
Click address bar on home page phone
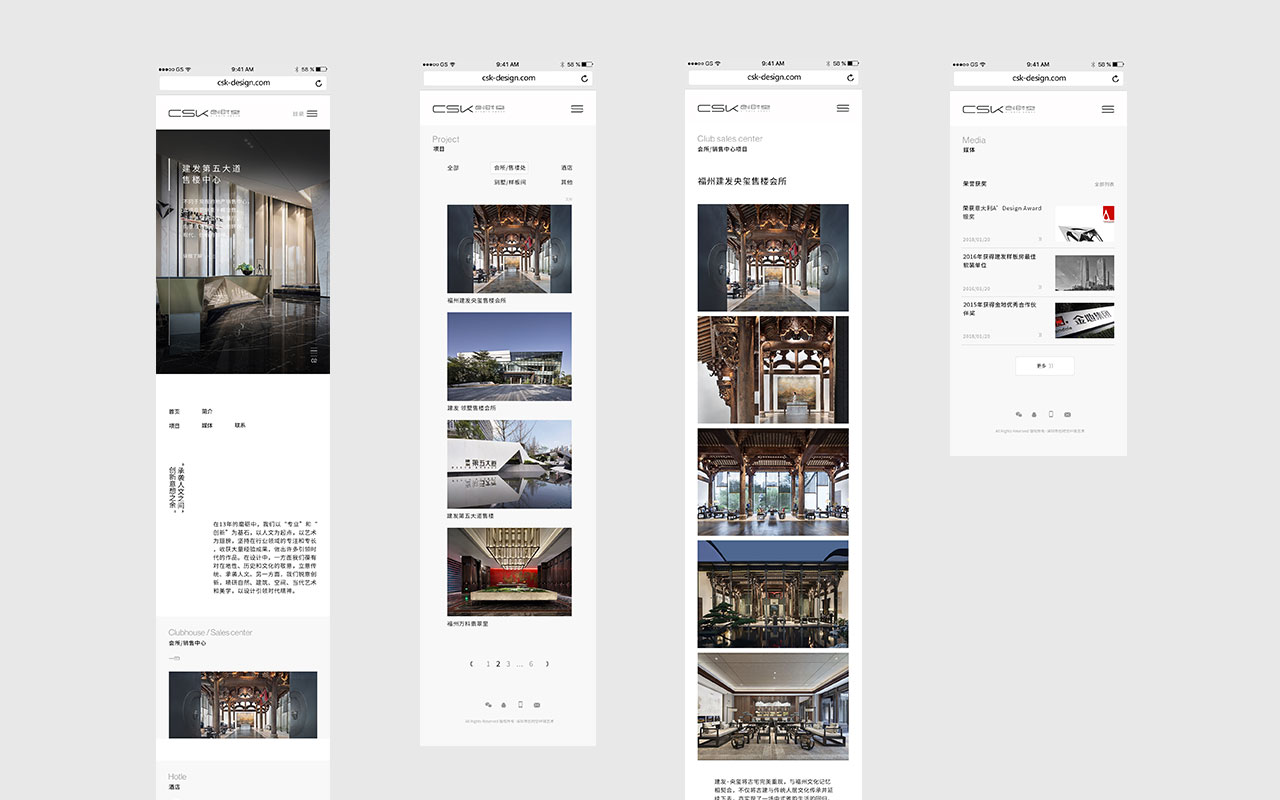(243, 83)
